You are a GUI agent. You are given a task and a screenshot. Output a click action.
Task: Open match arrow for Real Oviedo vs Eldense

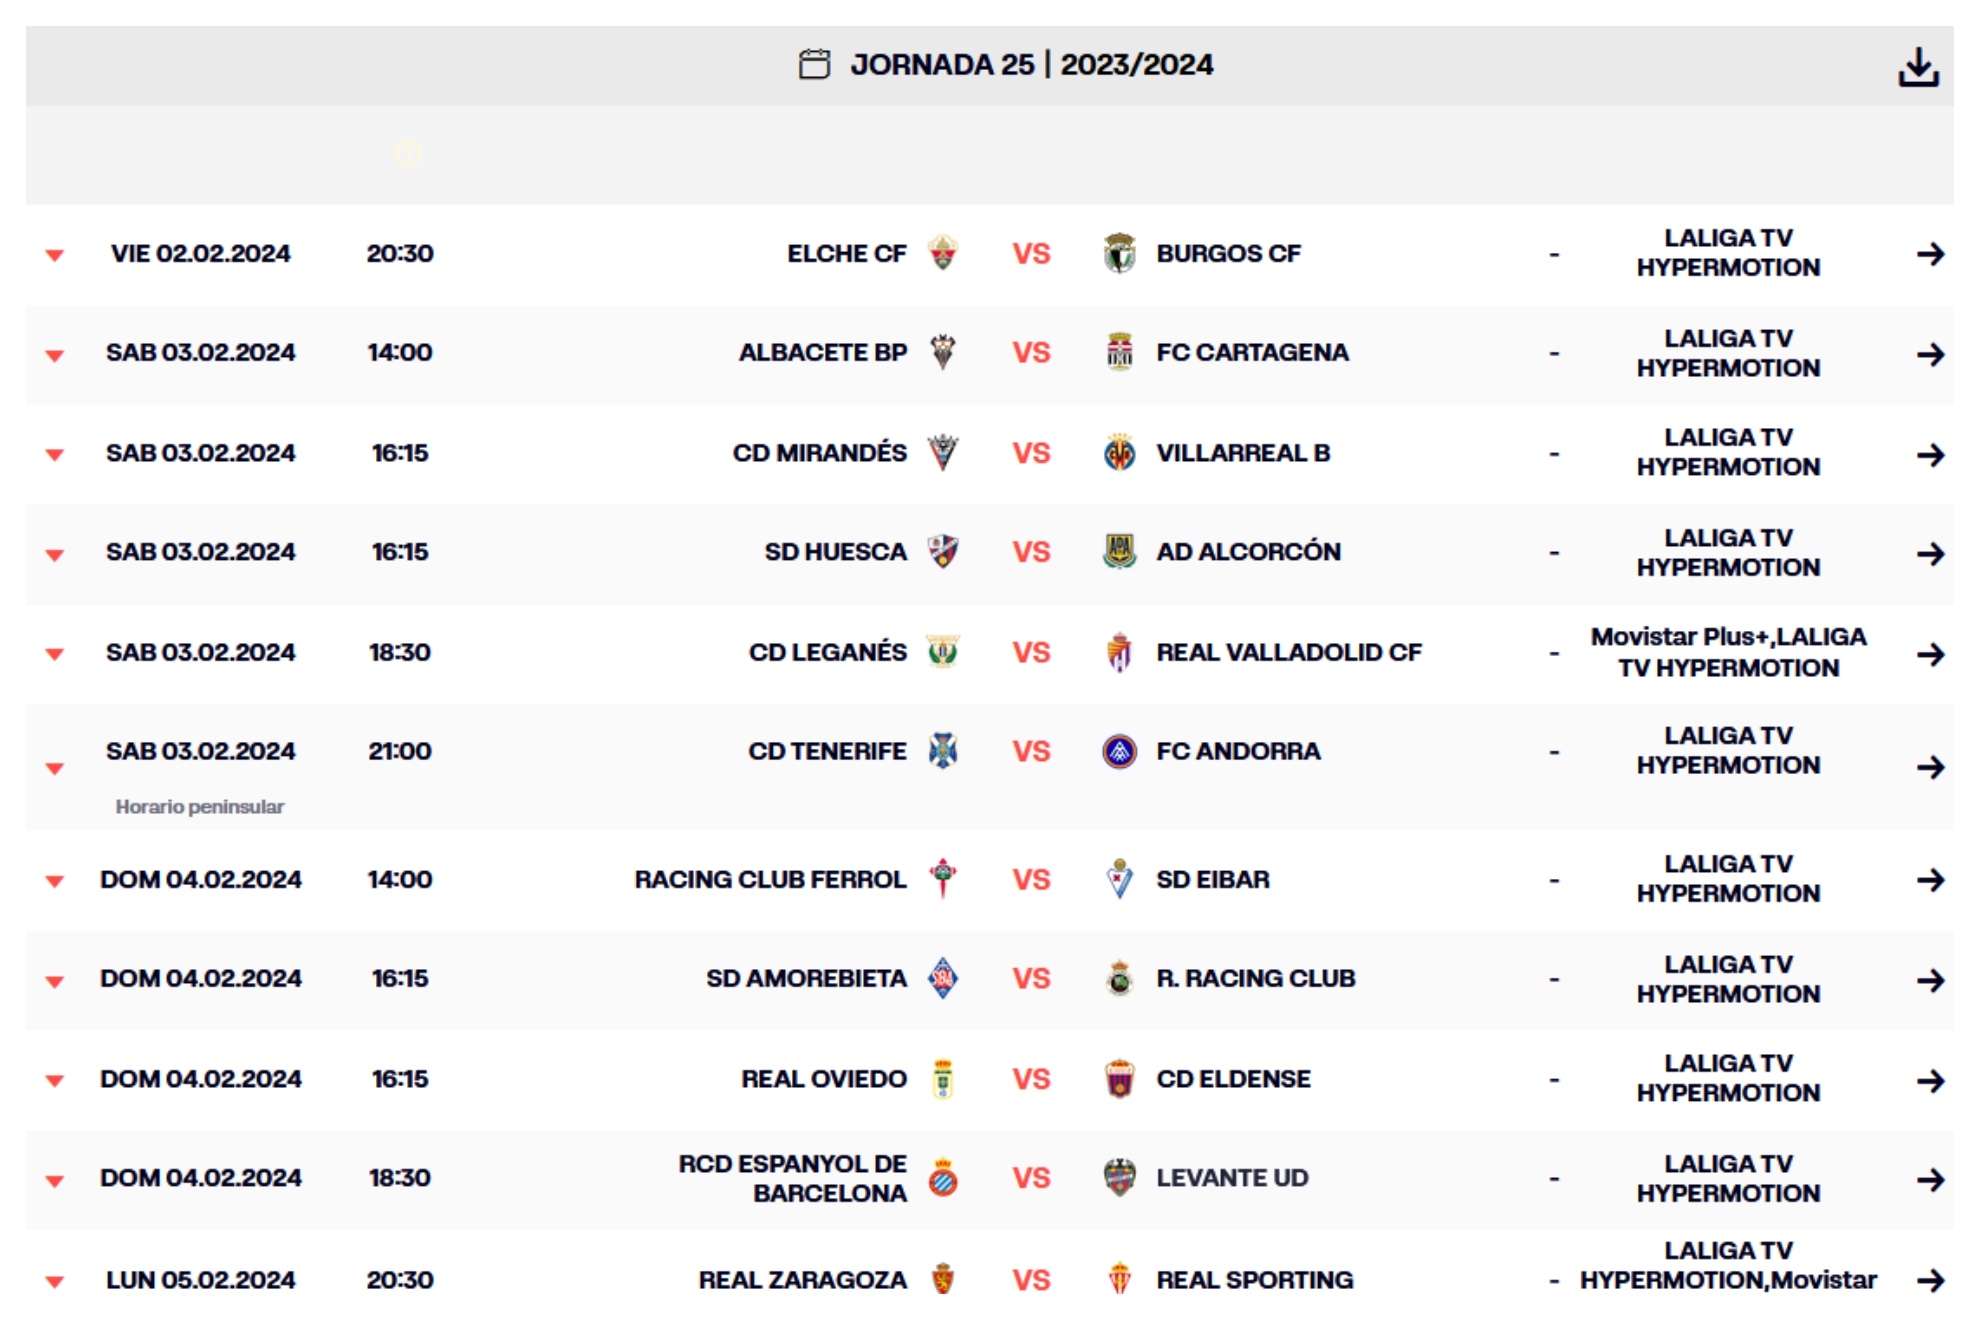click(1930, 1080)
